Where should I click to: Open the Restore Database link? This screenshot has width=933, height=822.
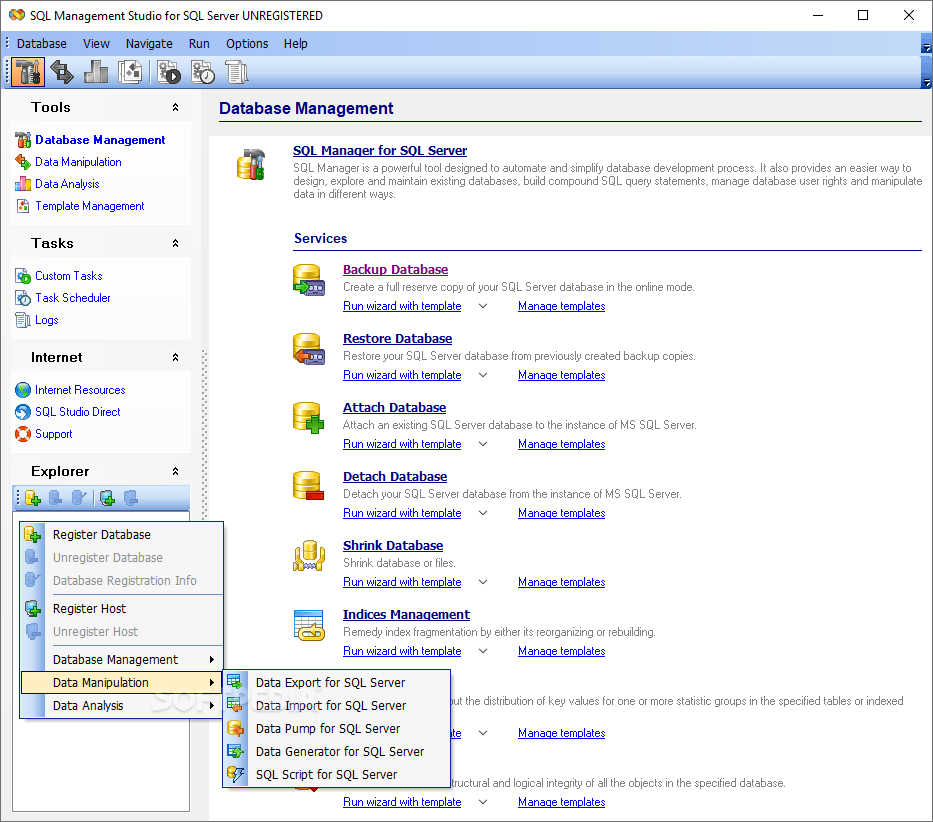[397, 338]
